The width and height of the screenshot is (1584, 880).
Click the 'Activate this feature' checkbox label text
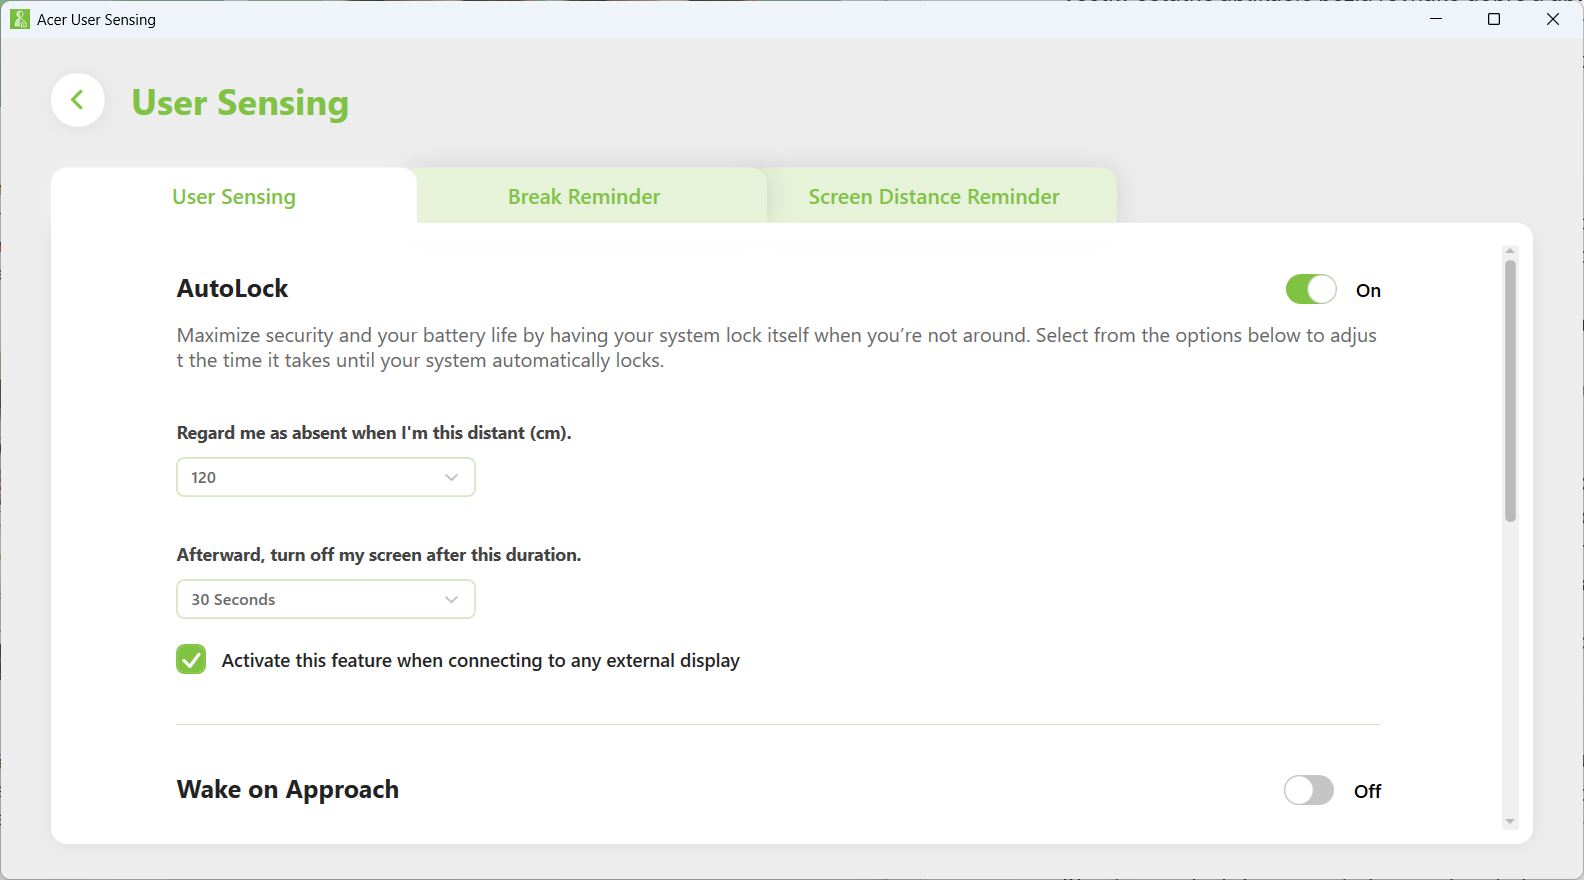pos(480,661)
